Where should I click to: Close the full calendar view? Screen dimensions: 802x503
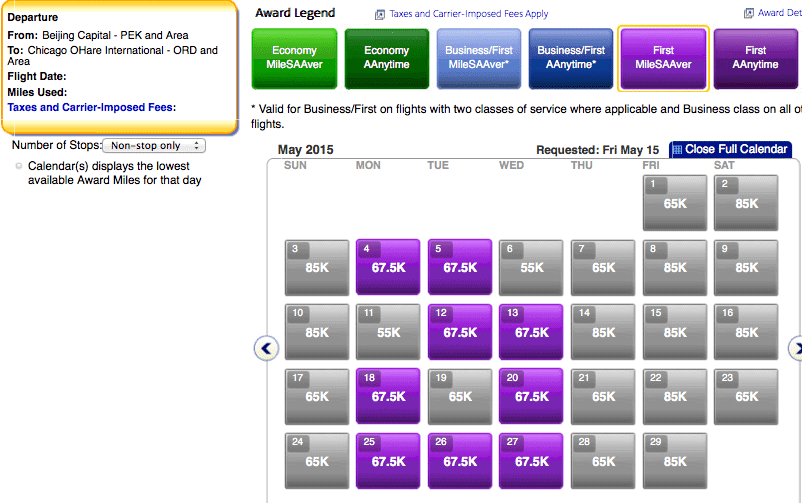(x=730, y=149)
